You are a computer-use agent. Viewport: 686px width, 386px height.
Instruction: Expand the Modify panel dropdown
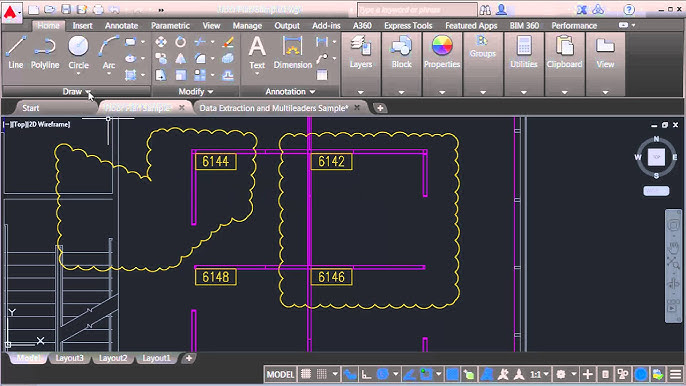196,91
